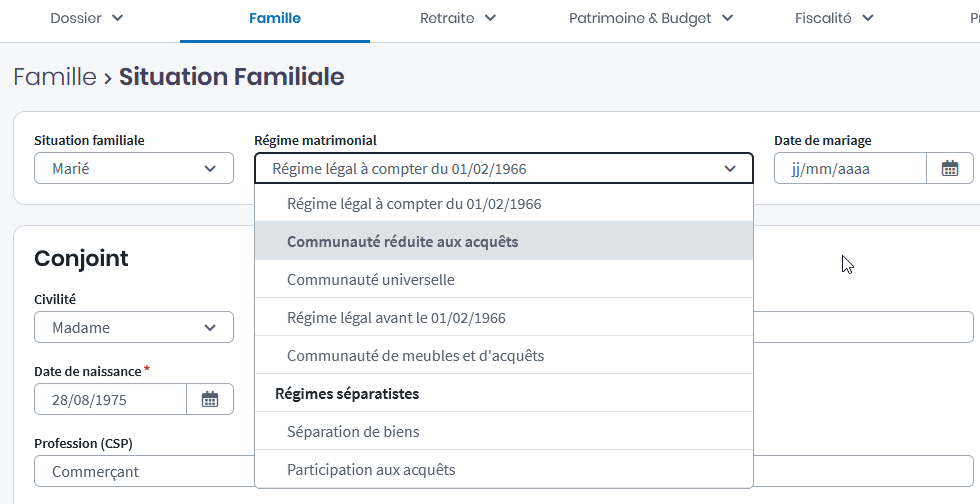The width and height of the screenshot is (980, 504).
Task: Expand the Situation familiale dropdown
Action: click(134, 169)
